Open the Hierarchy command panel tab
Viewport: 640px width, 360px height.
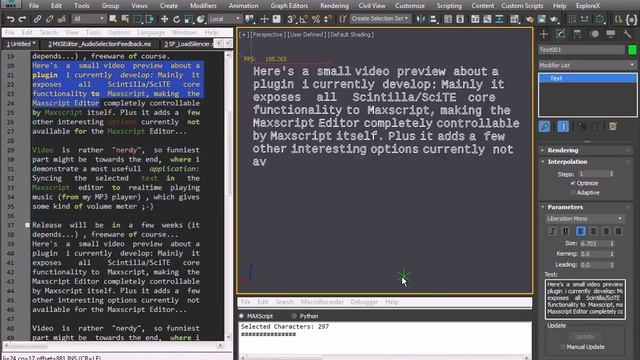(x=577, y=34)
